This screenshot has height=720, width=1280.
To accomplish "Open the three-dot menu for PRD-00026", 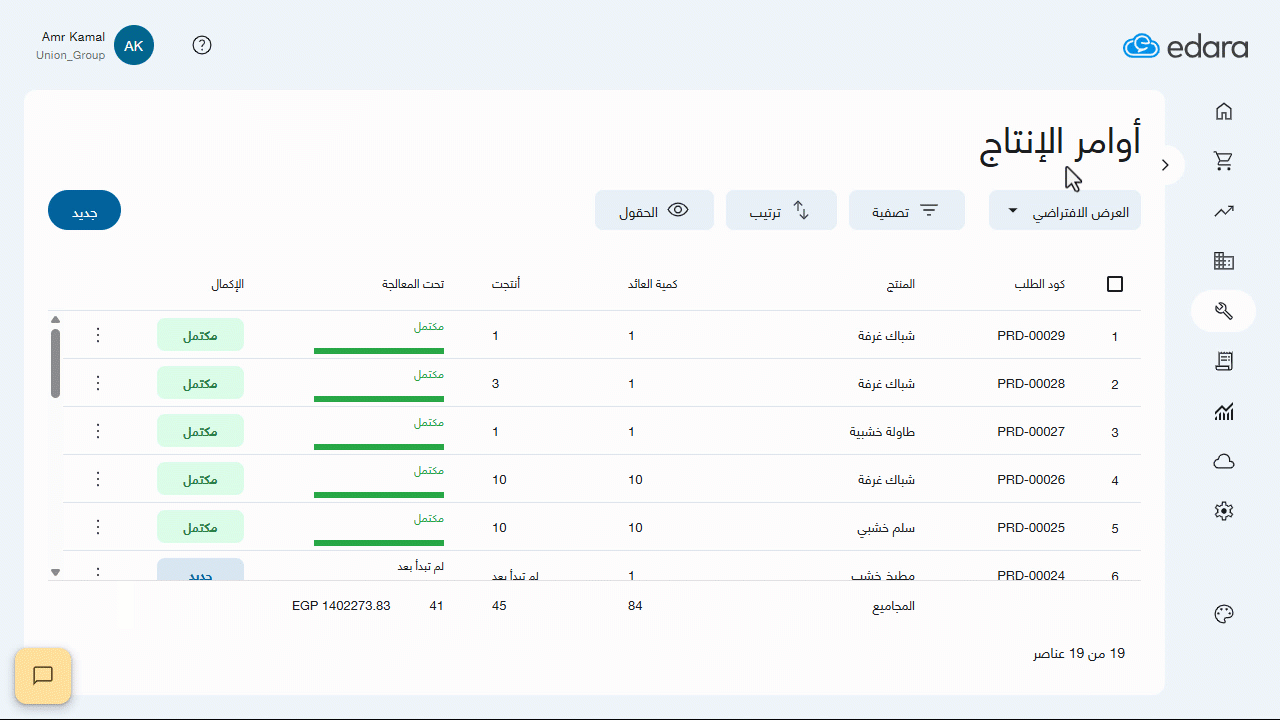I will (98, 479).
